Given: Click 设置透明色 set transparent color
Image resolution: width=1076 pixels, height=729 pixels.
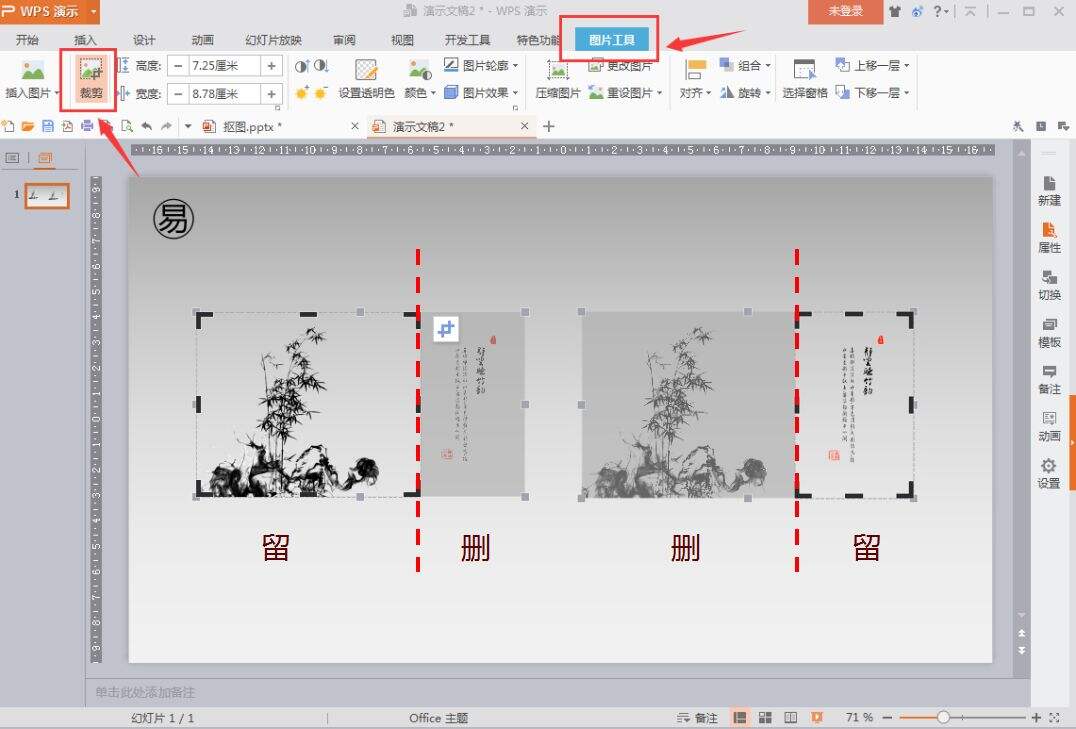Looking at the screenshot, I should click(x=366, y=80).
